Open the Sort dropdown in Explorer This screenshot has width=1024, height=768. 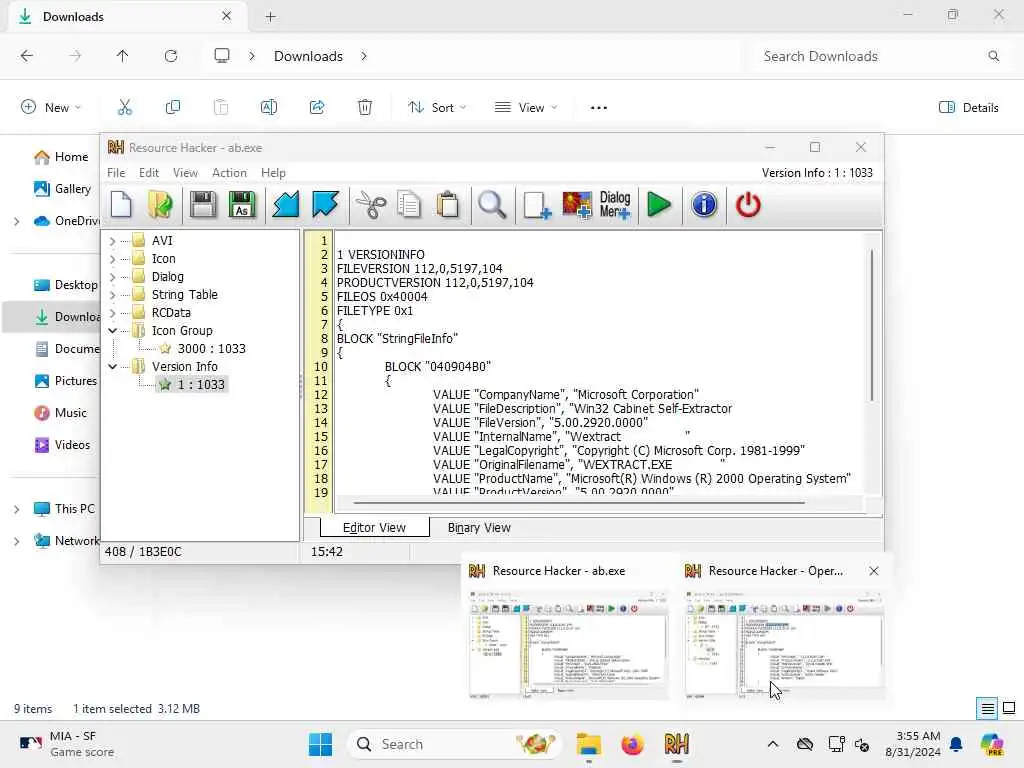click(437, 107)
